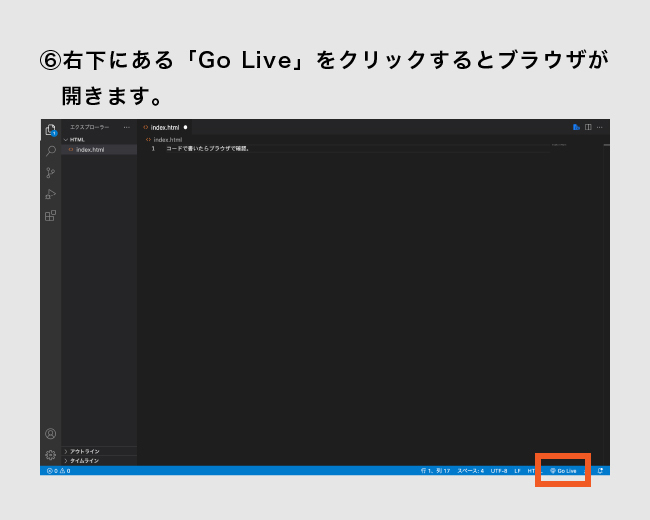Open the Accounts menu icon
The image size is (650, 520).
point(51,434)
